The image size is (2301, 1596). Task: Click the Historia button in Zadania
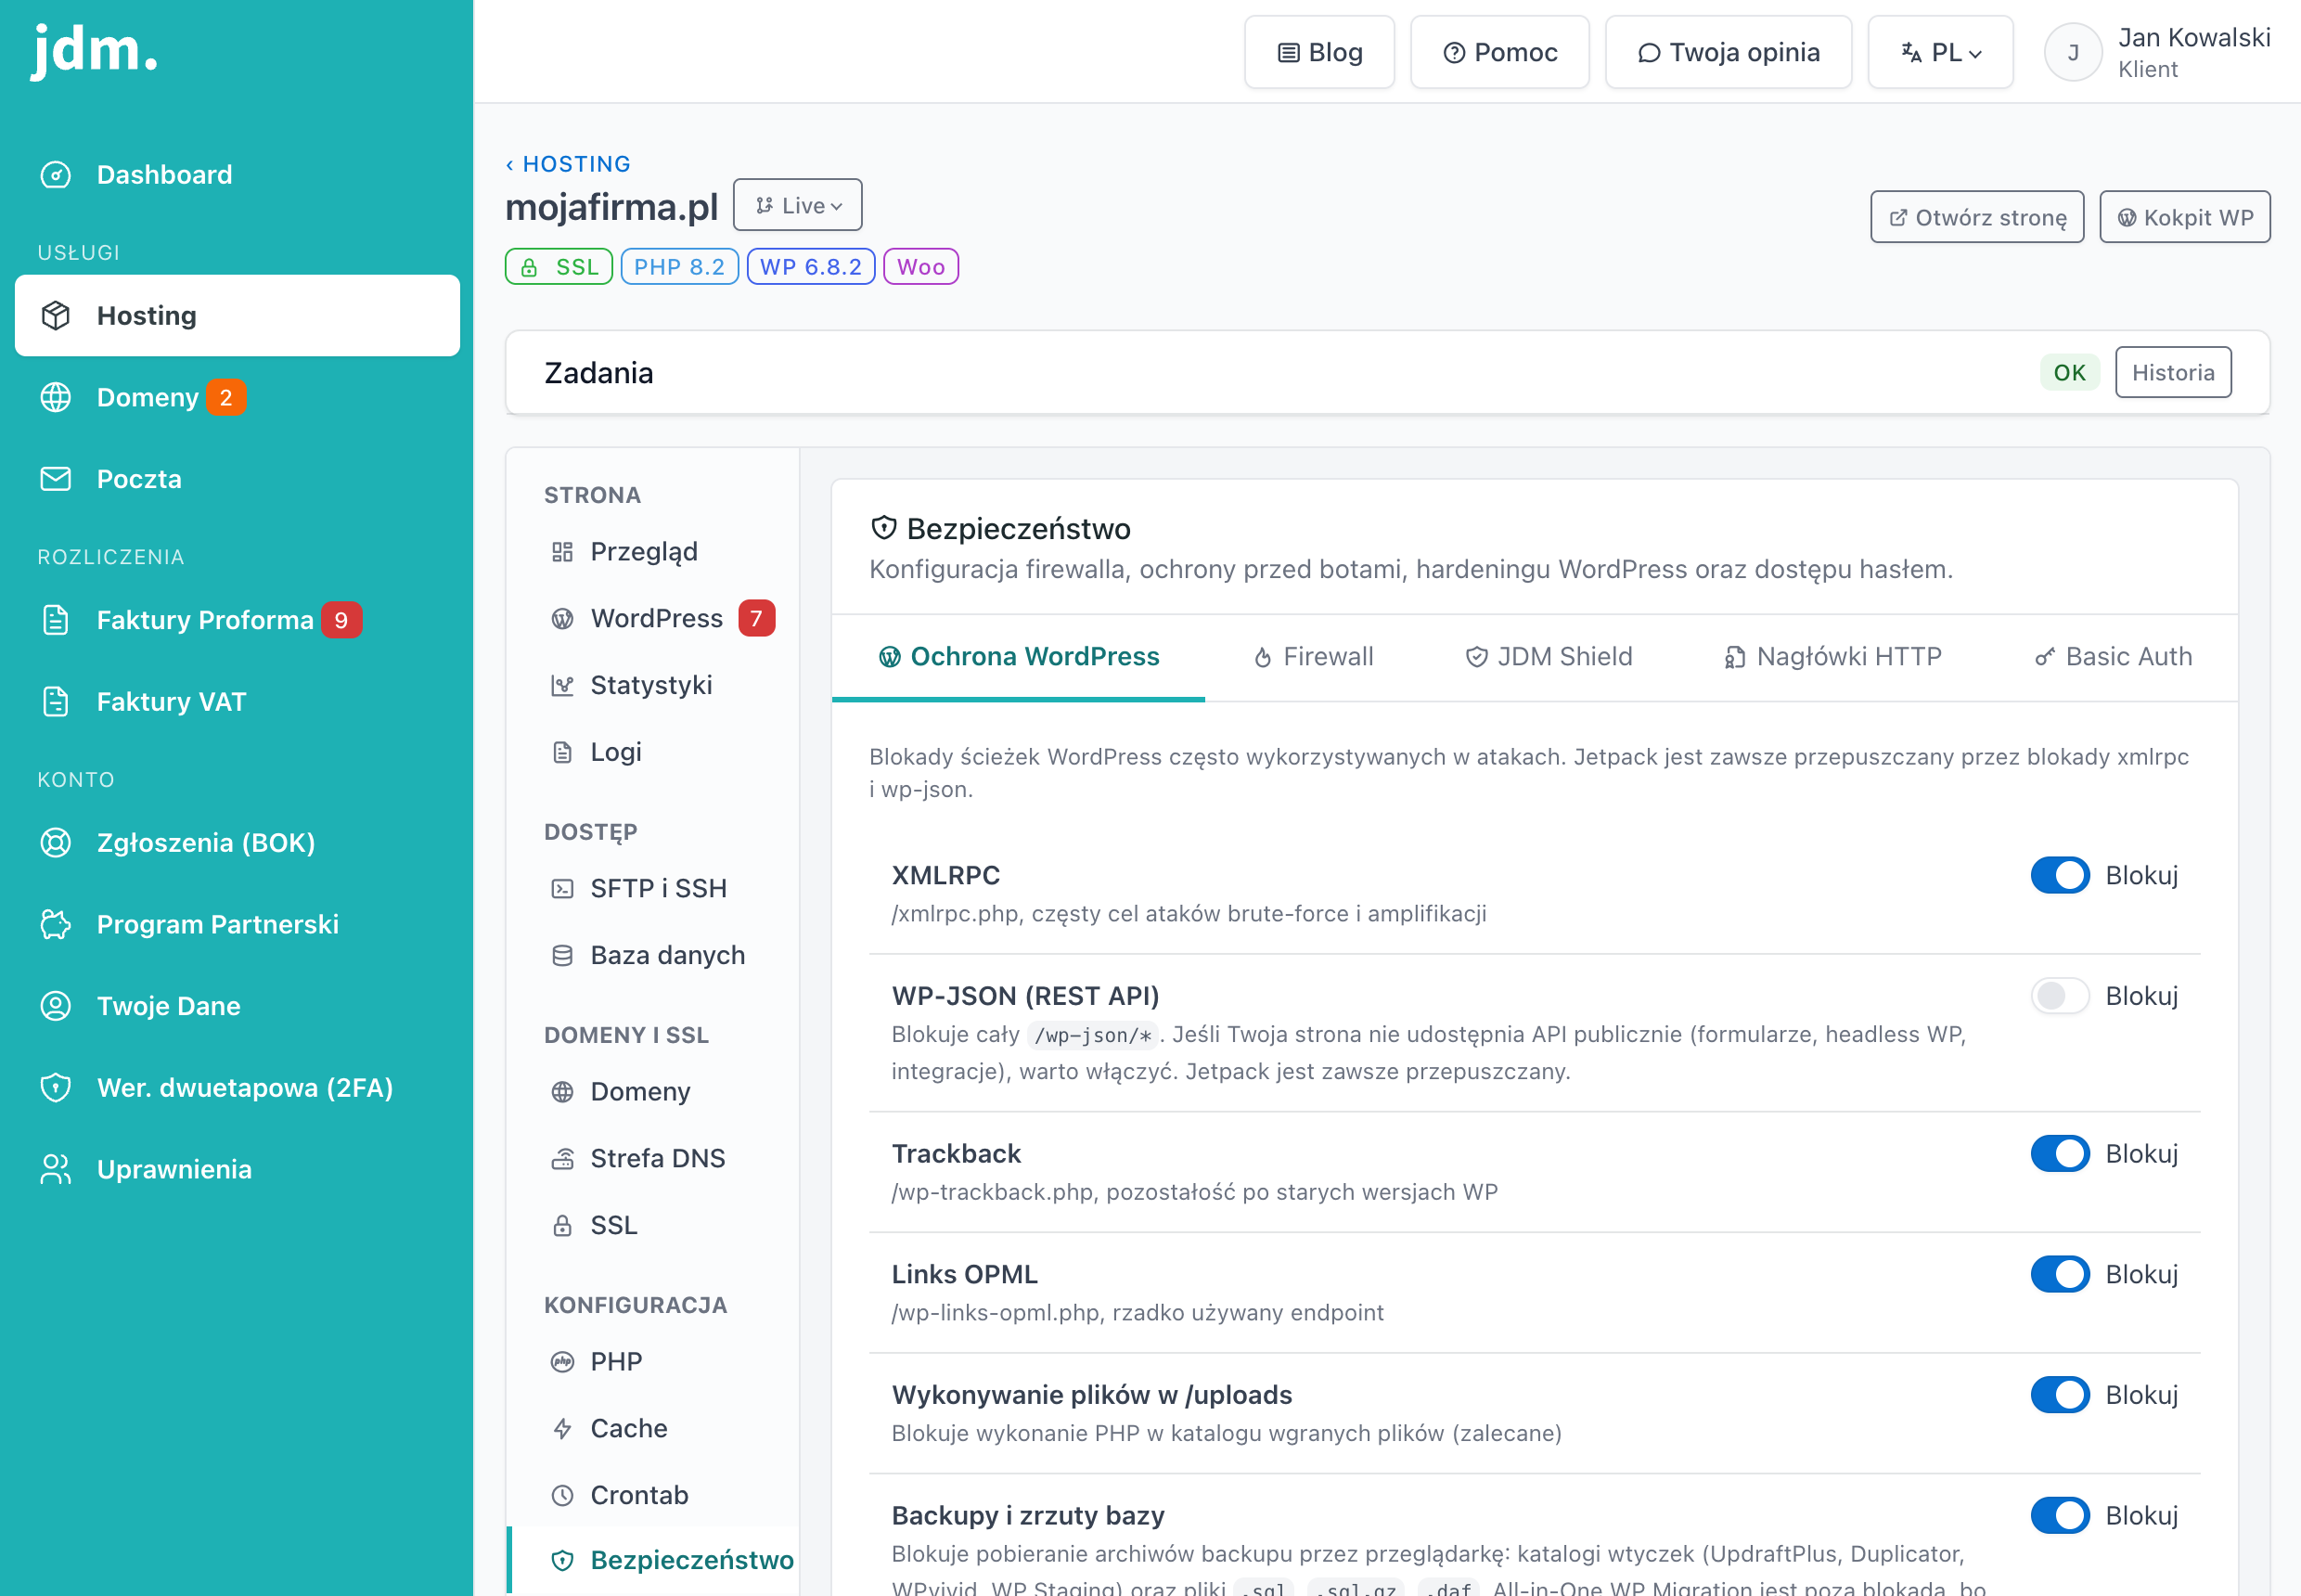(x=2173, y=373)
